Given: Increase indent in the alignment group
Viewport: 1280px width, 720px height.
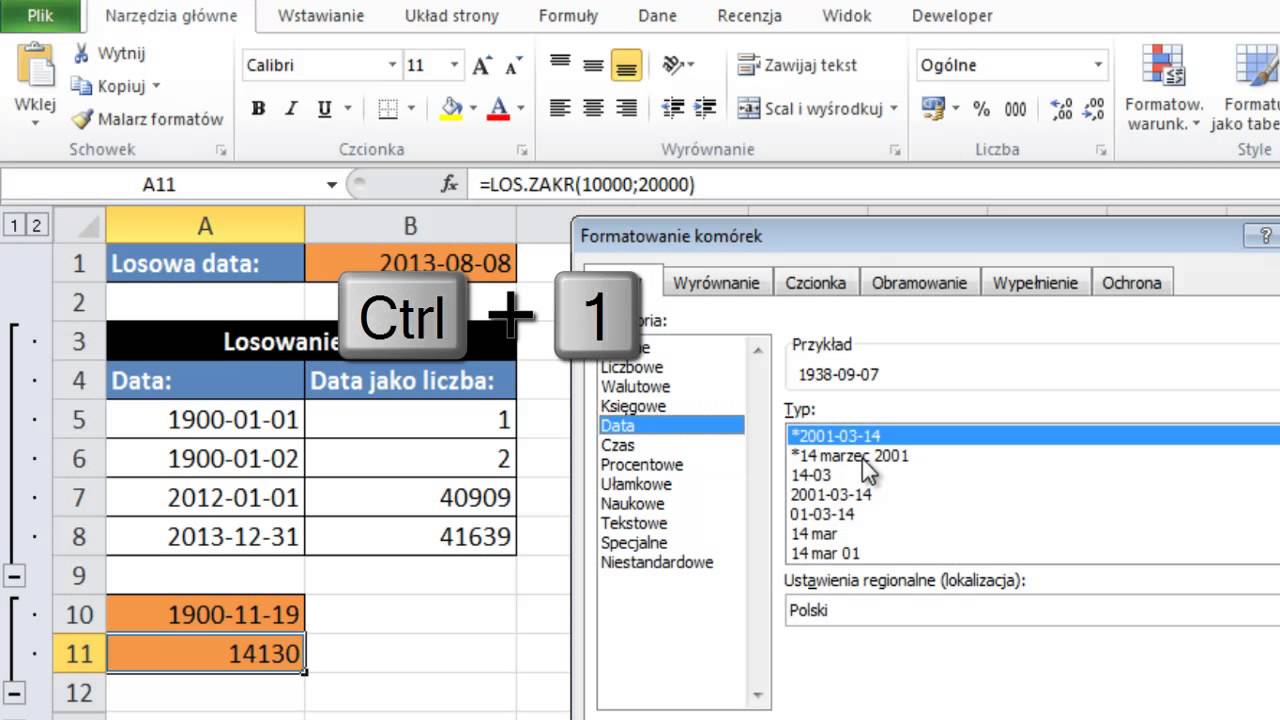Looking at the screenshot, I should pyautogui.click(x=705, y=108).
